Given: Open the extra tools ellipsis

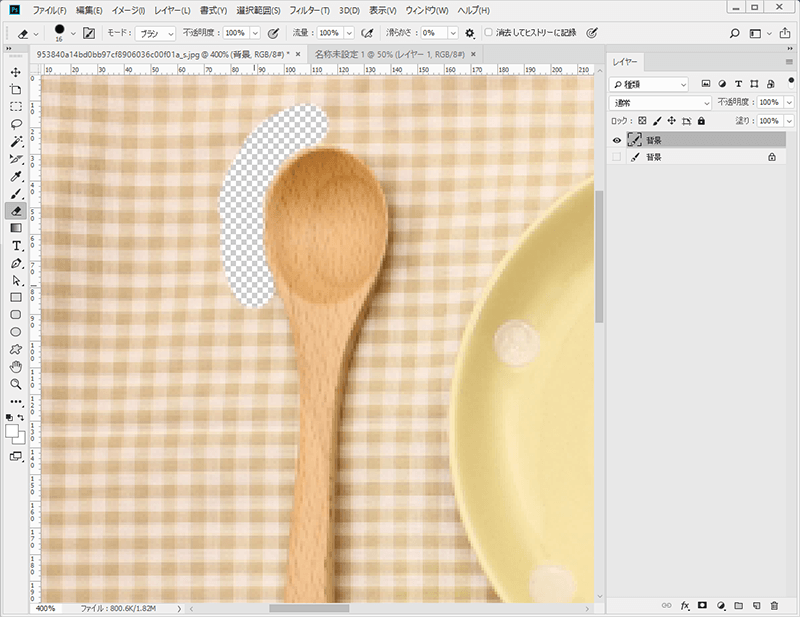Looking at the screenshot, I should pyautogui.click(x=16, y=402).
